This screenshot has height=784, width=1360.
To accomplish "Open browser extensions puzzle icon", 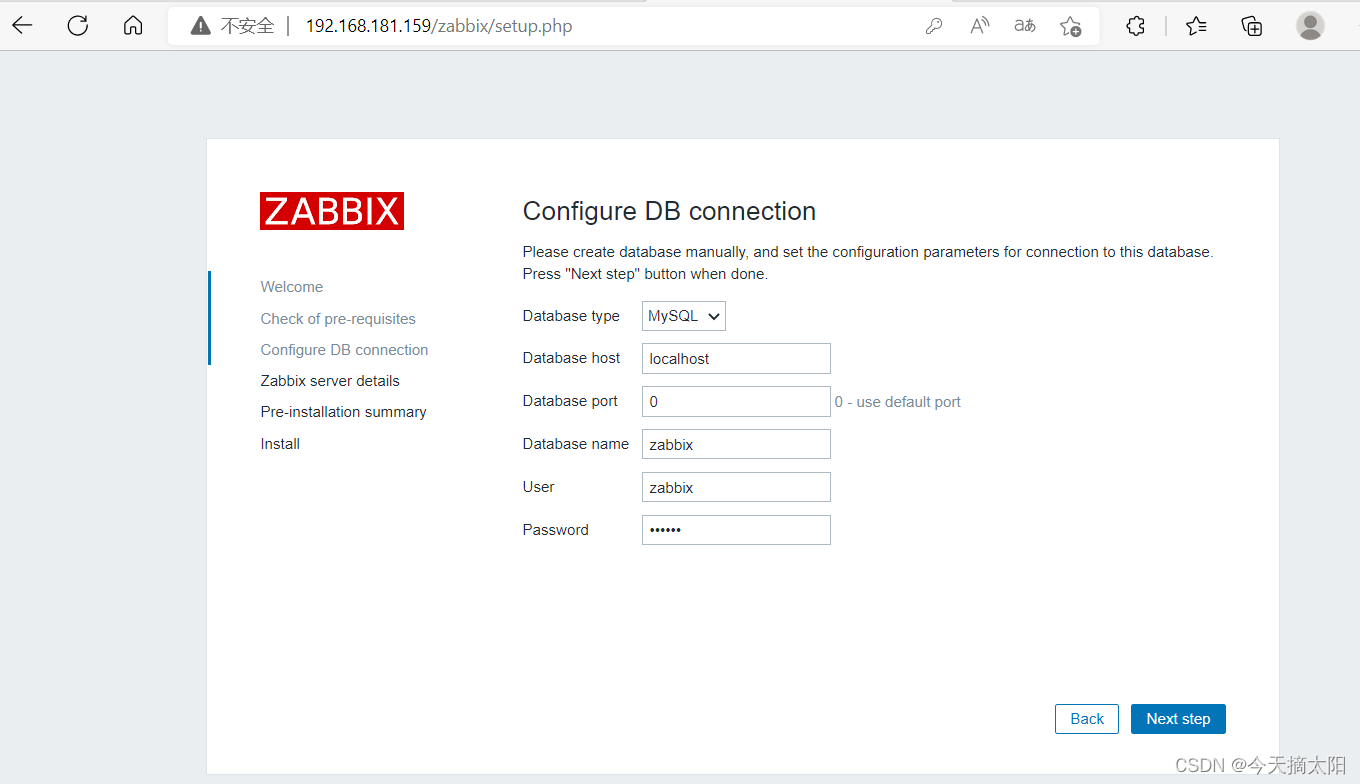I will (1135, 26).
